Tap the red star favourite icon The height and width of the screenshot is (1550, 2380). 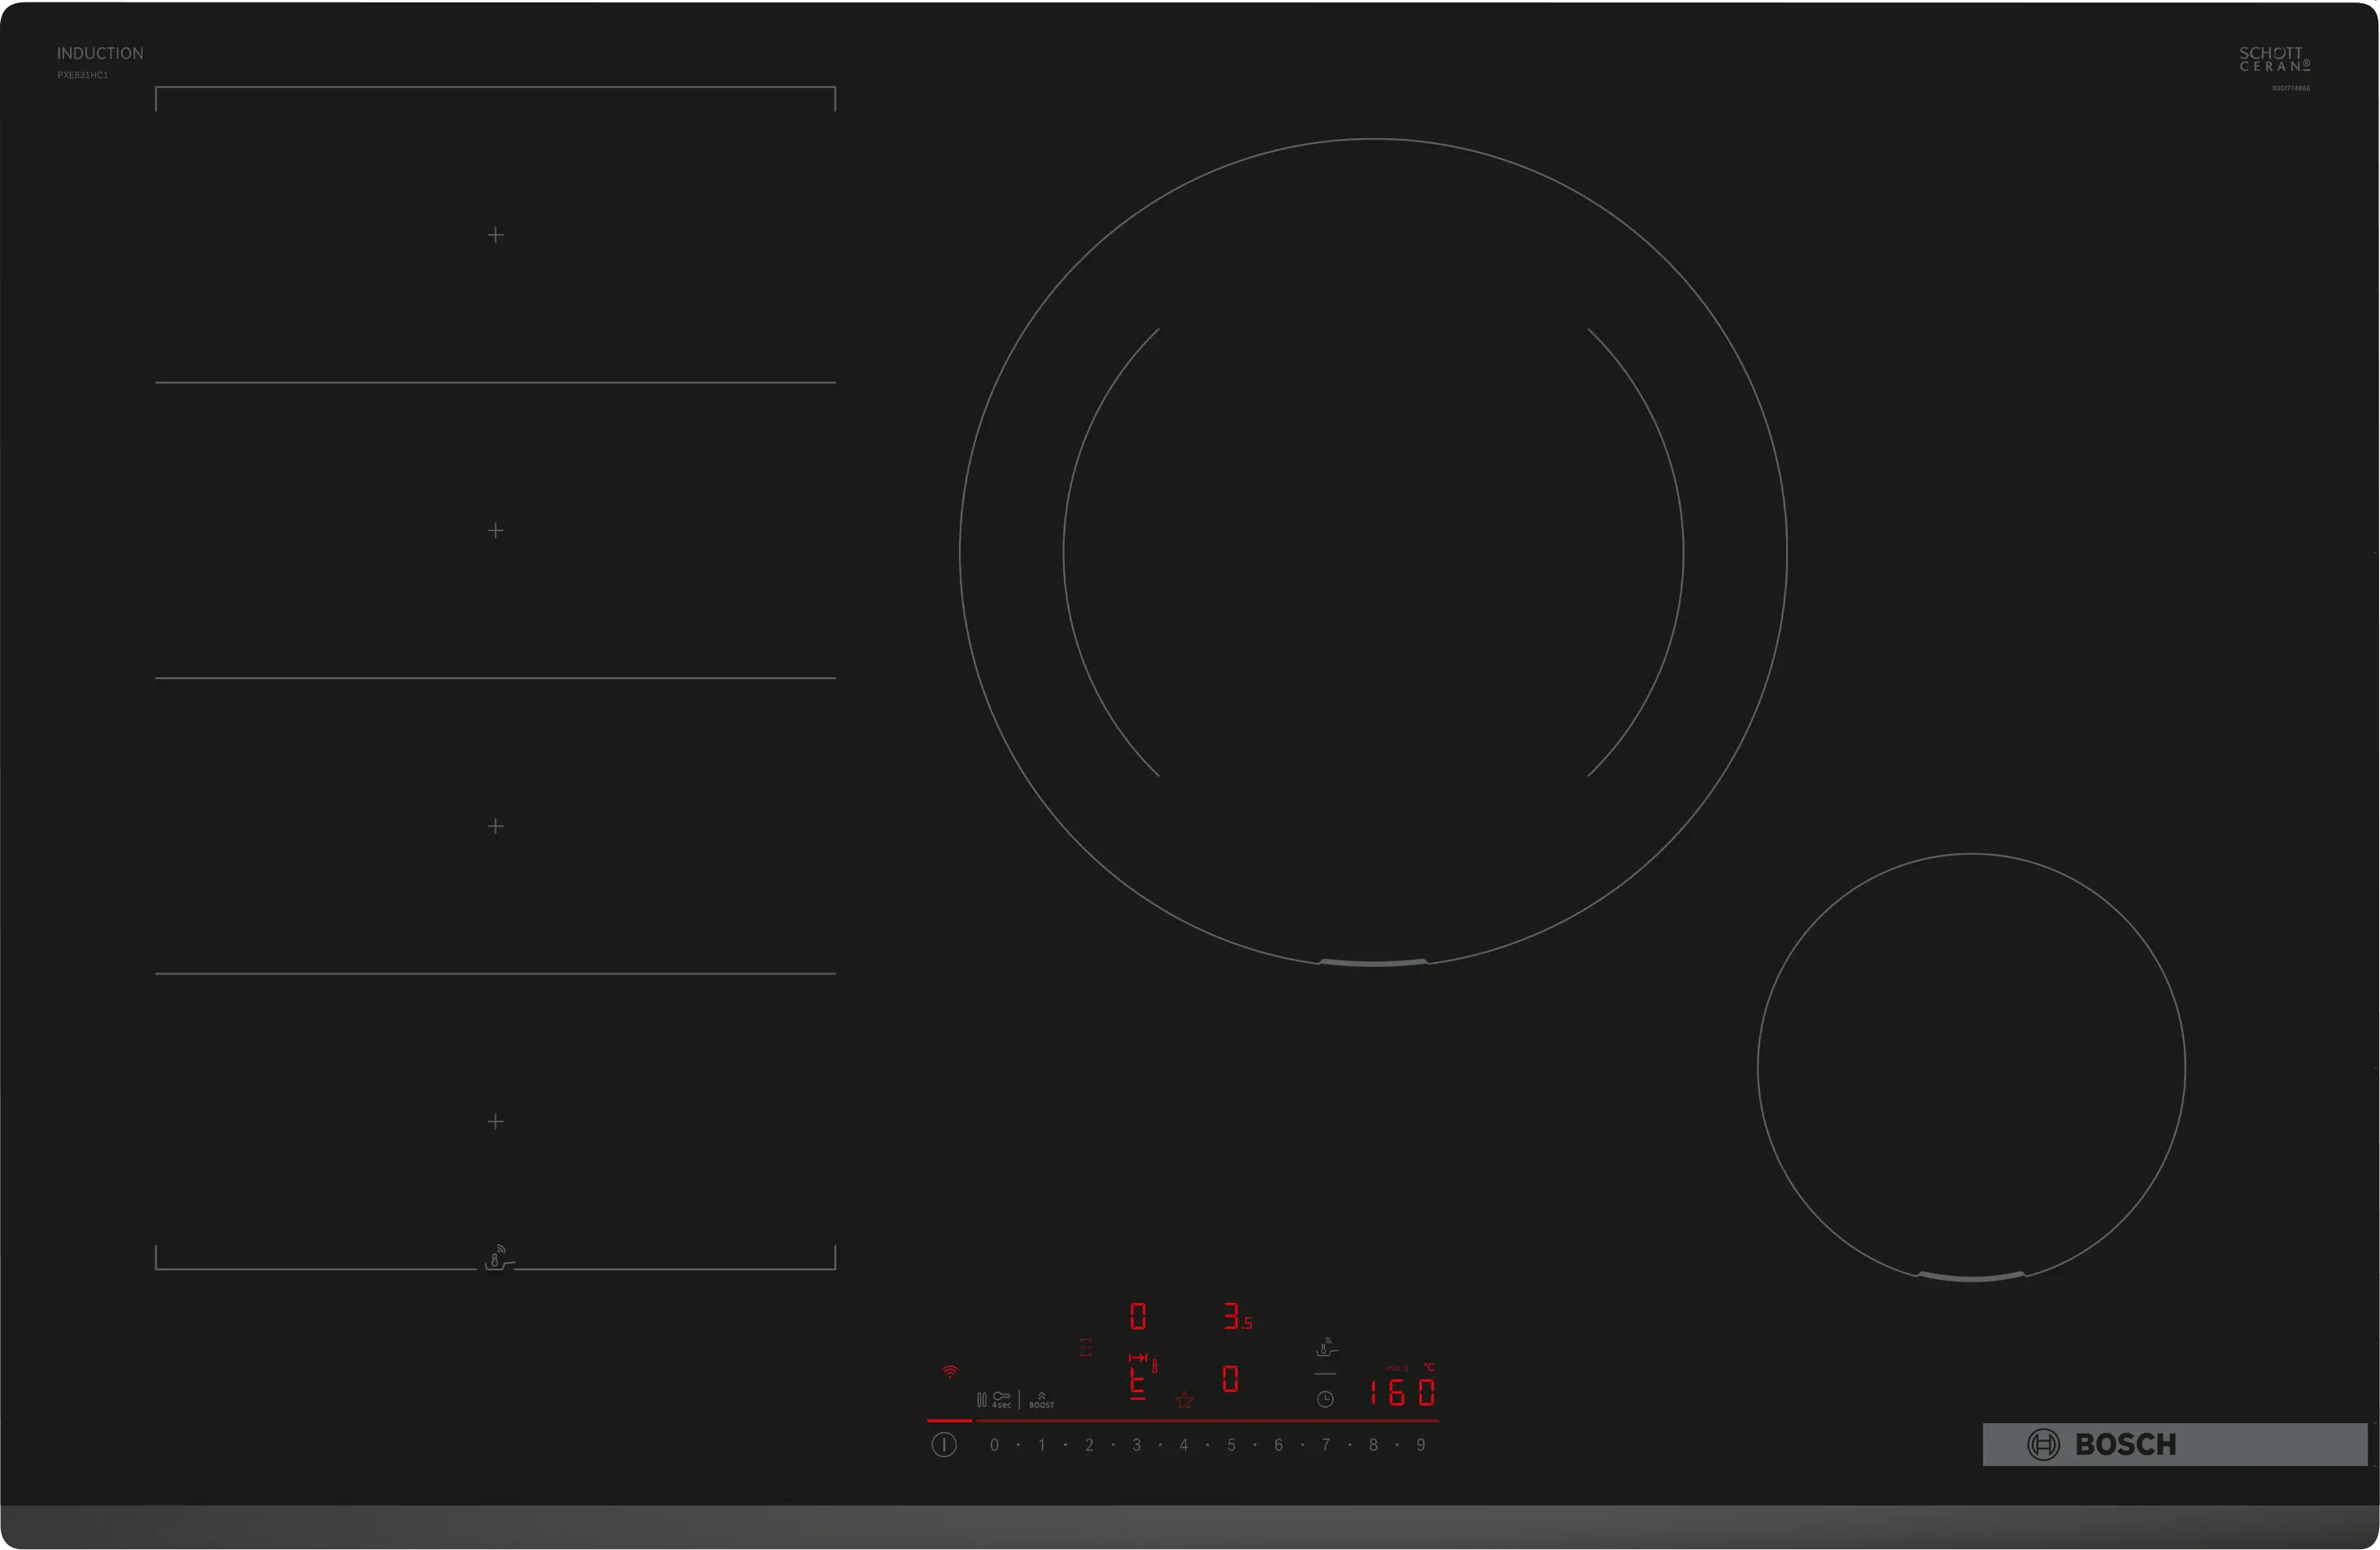[x=1185, y=1400]
